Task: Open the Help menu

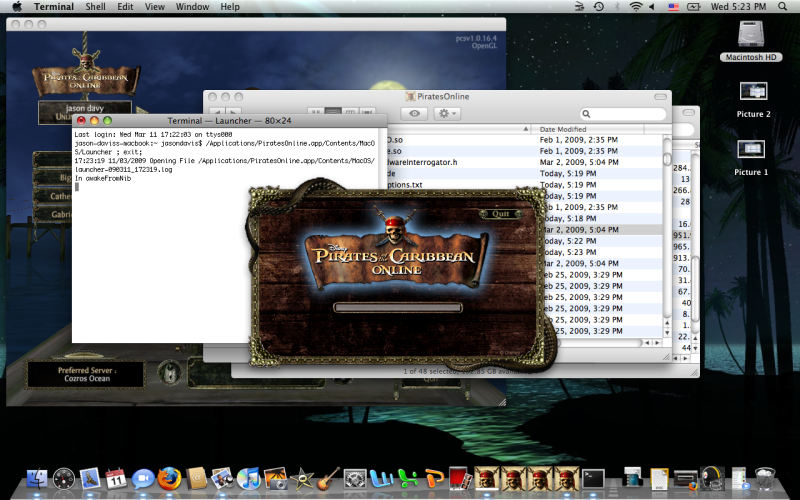Action: (230, 7)
